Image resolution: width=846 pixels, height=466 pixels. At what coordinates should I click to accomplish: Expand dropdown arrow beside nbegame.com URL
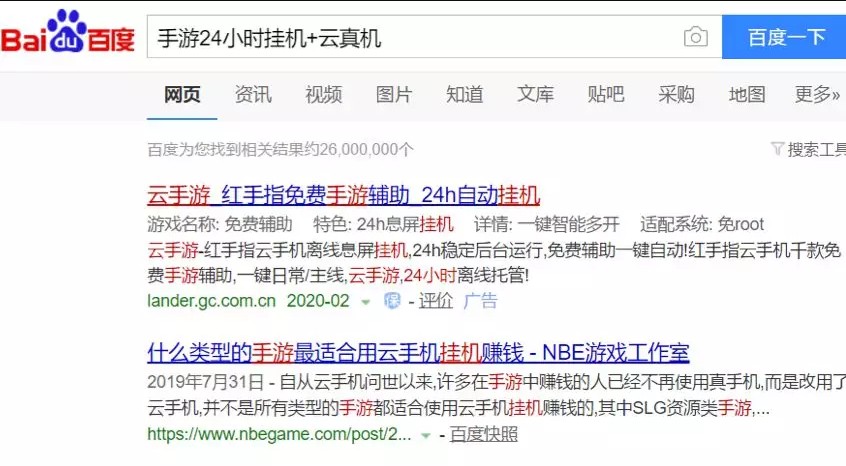pos(426,435)
